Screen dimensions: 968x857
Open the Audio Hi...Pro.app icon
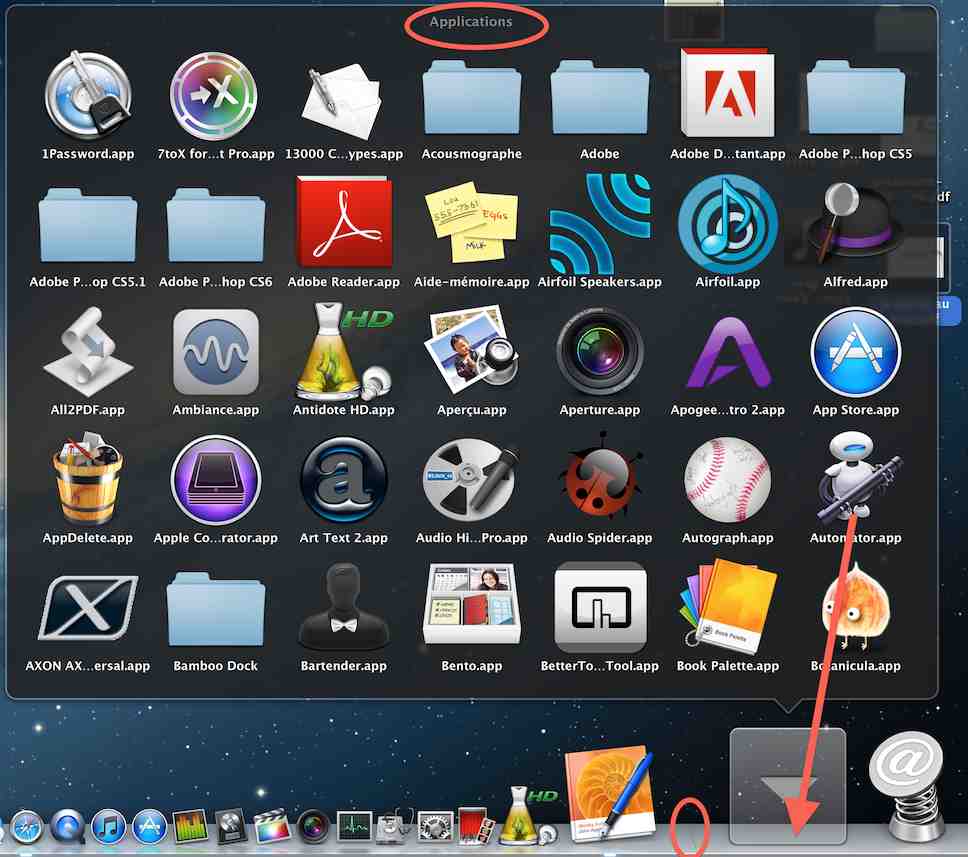pyautogui.click(x=470, y=480)
